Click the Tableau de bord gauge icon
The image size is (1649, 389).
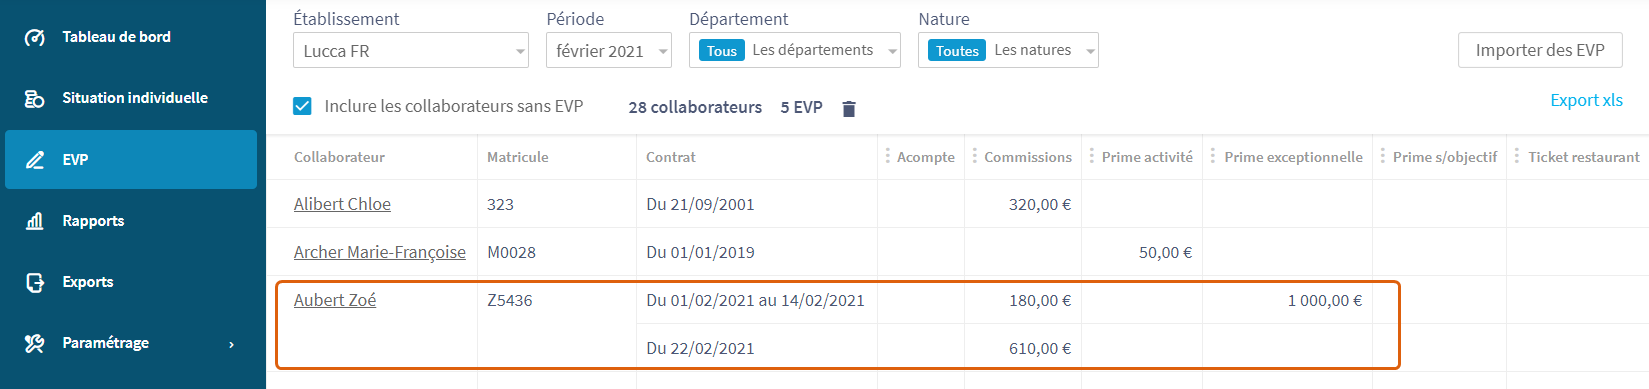pos(35,37)
